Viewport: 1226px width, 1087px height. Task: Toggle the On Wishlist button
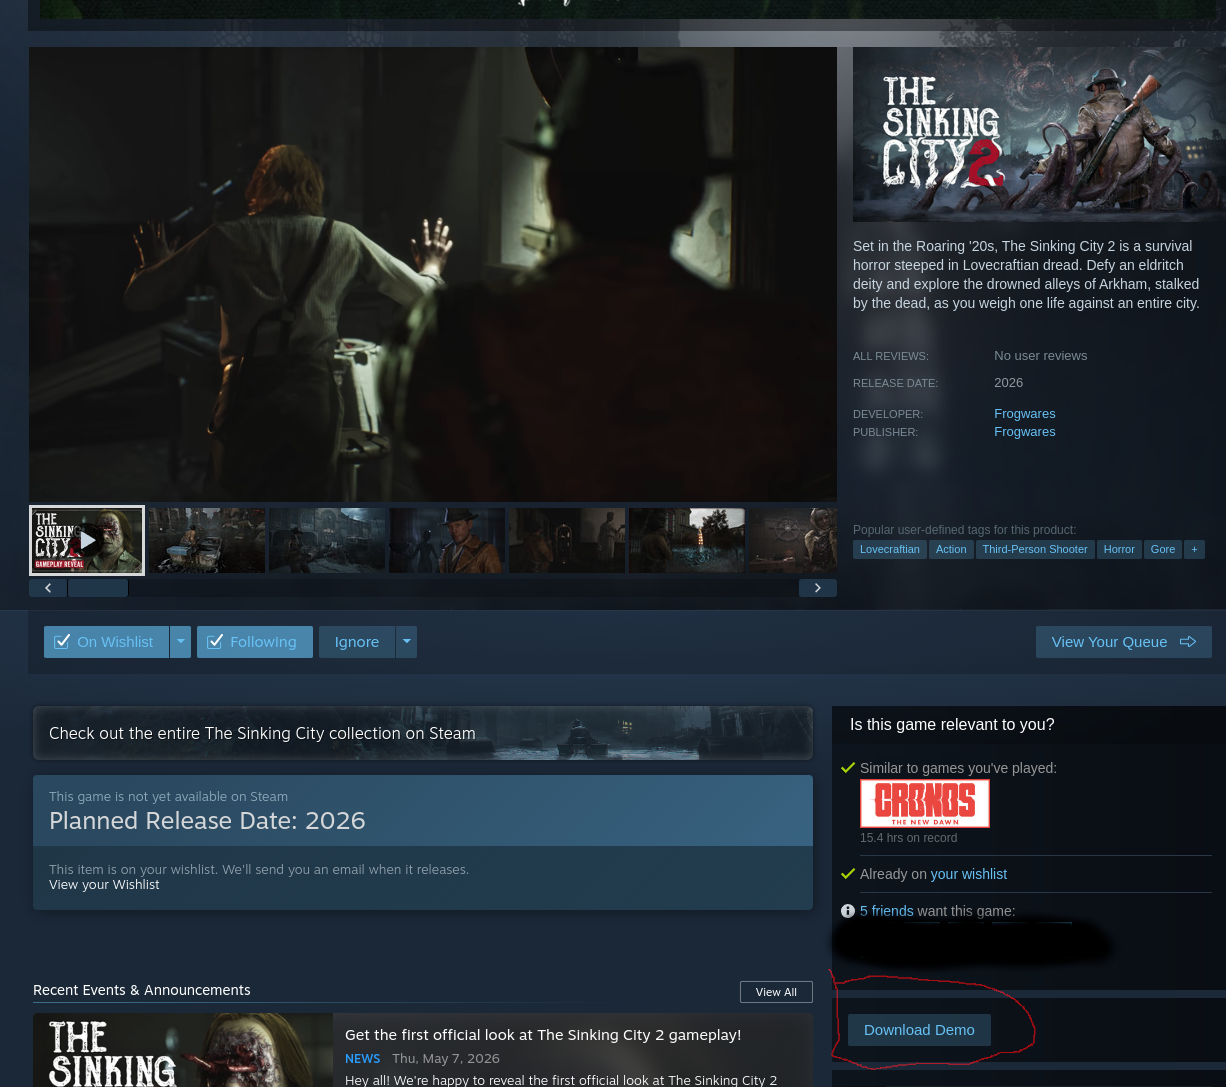106,642
